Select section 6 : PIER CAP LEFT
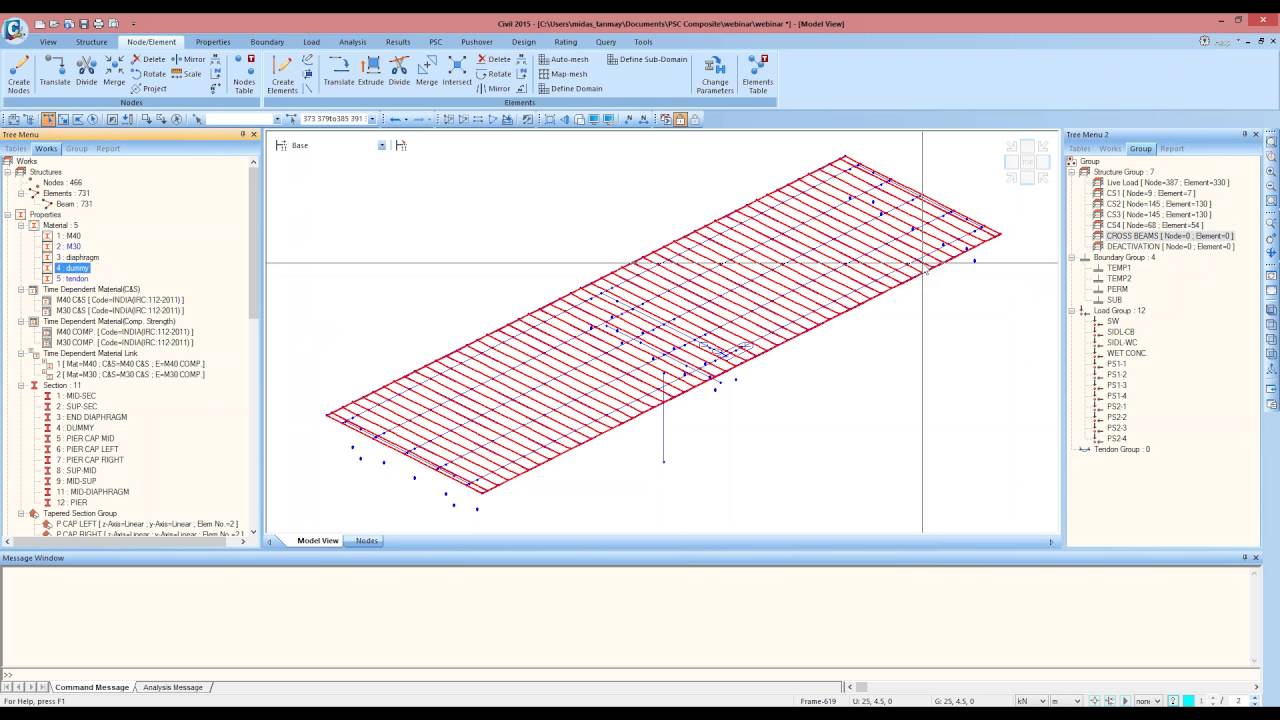This screenshot has height=720, width=1280. 86,449
